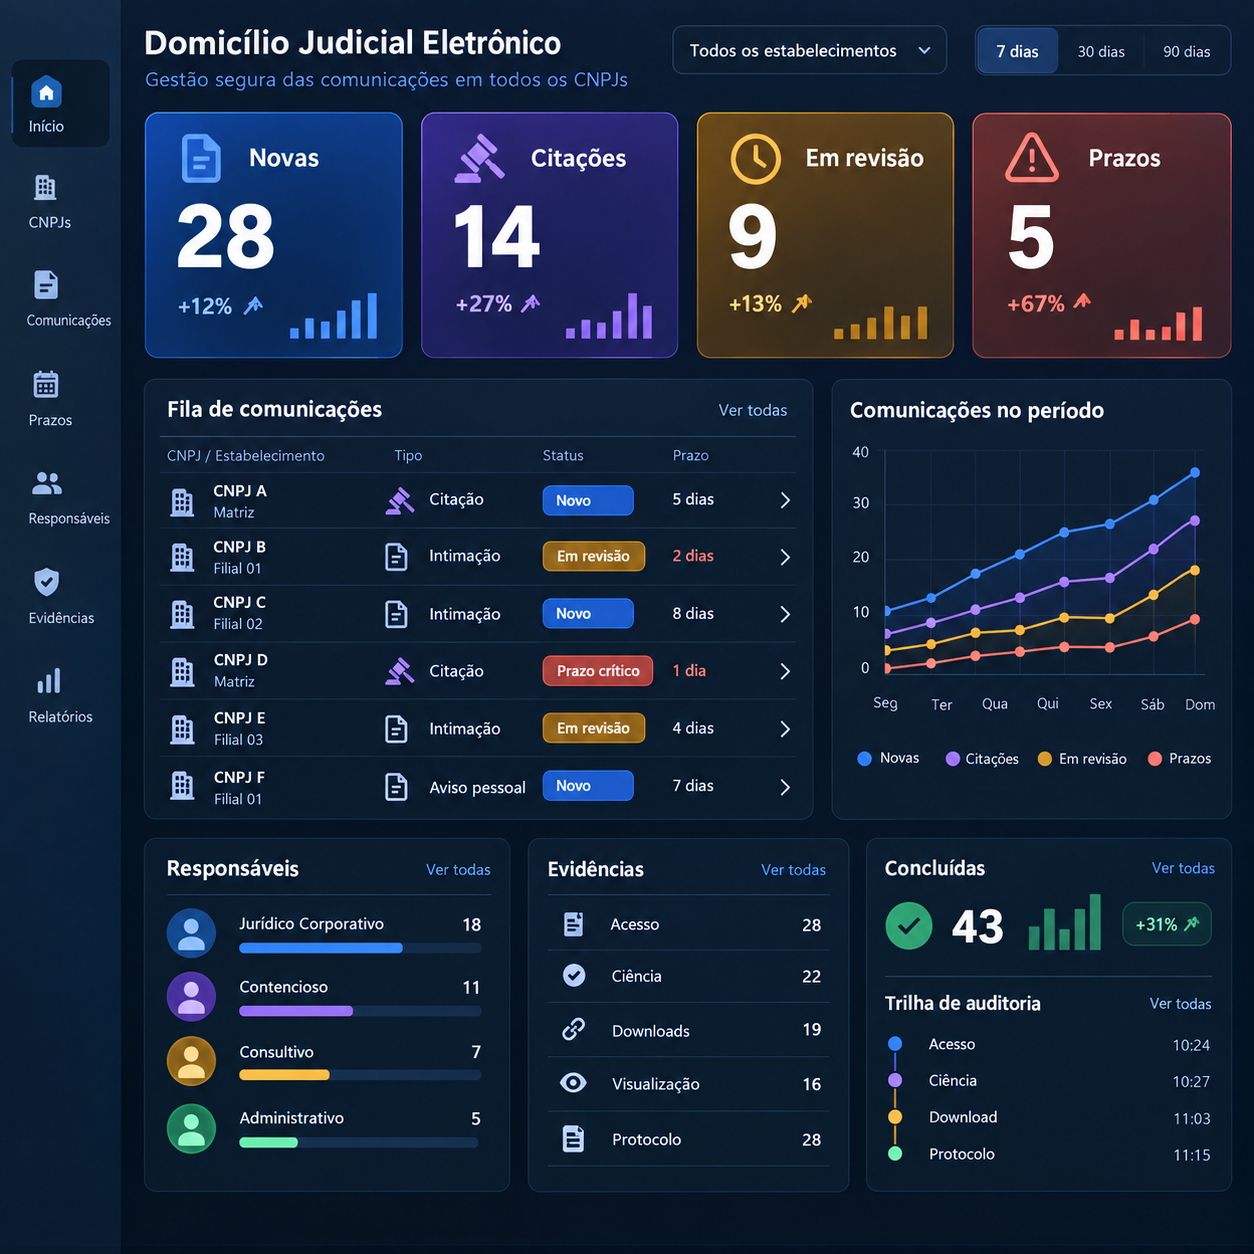Click the gavel icon in the CNPJ A row
The width and height of the screenshot is (1254, 1254).
click(400, 500)
